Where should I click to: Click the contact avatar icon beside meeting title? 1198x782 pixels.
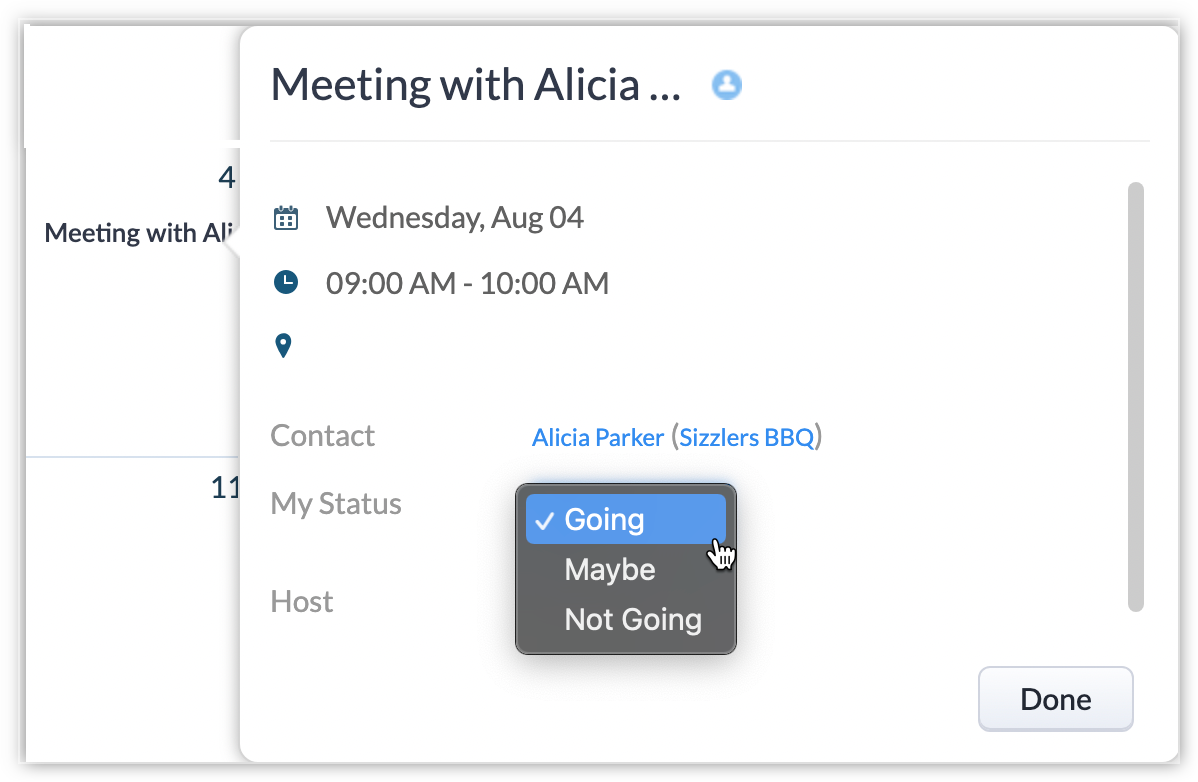727,85
